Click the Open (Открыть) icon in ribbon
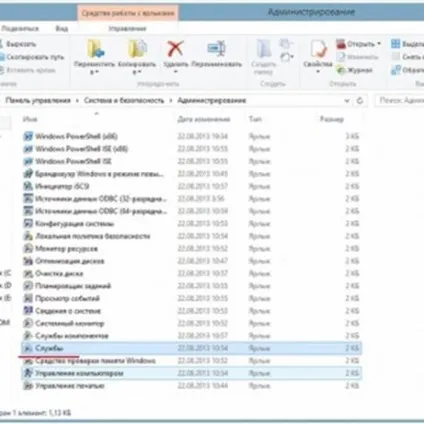This screenshot has height=424, width=424. click(341, 44)
